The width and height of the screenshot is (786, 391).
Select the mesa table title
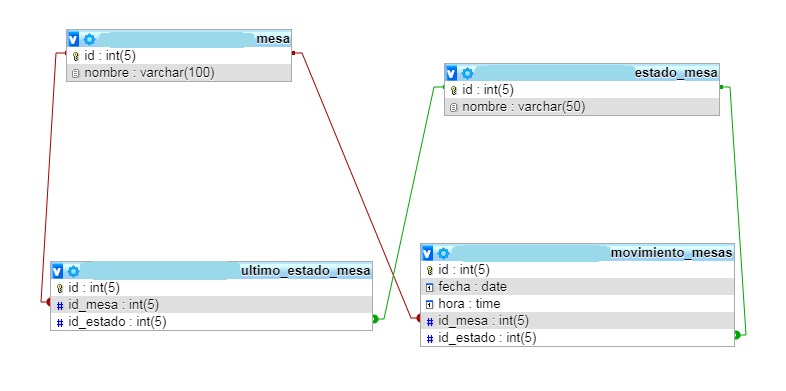click(x=273, y=39)
